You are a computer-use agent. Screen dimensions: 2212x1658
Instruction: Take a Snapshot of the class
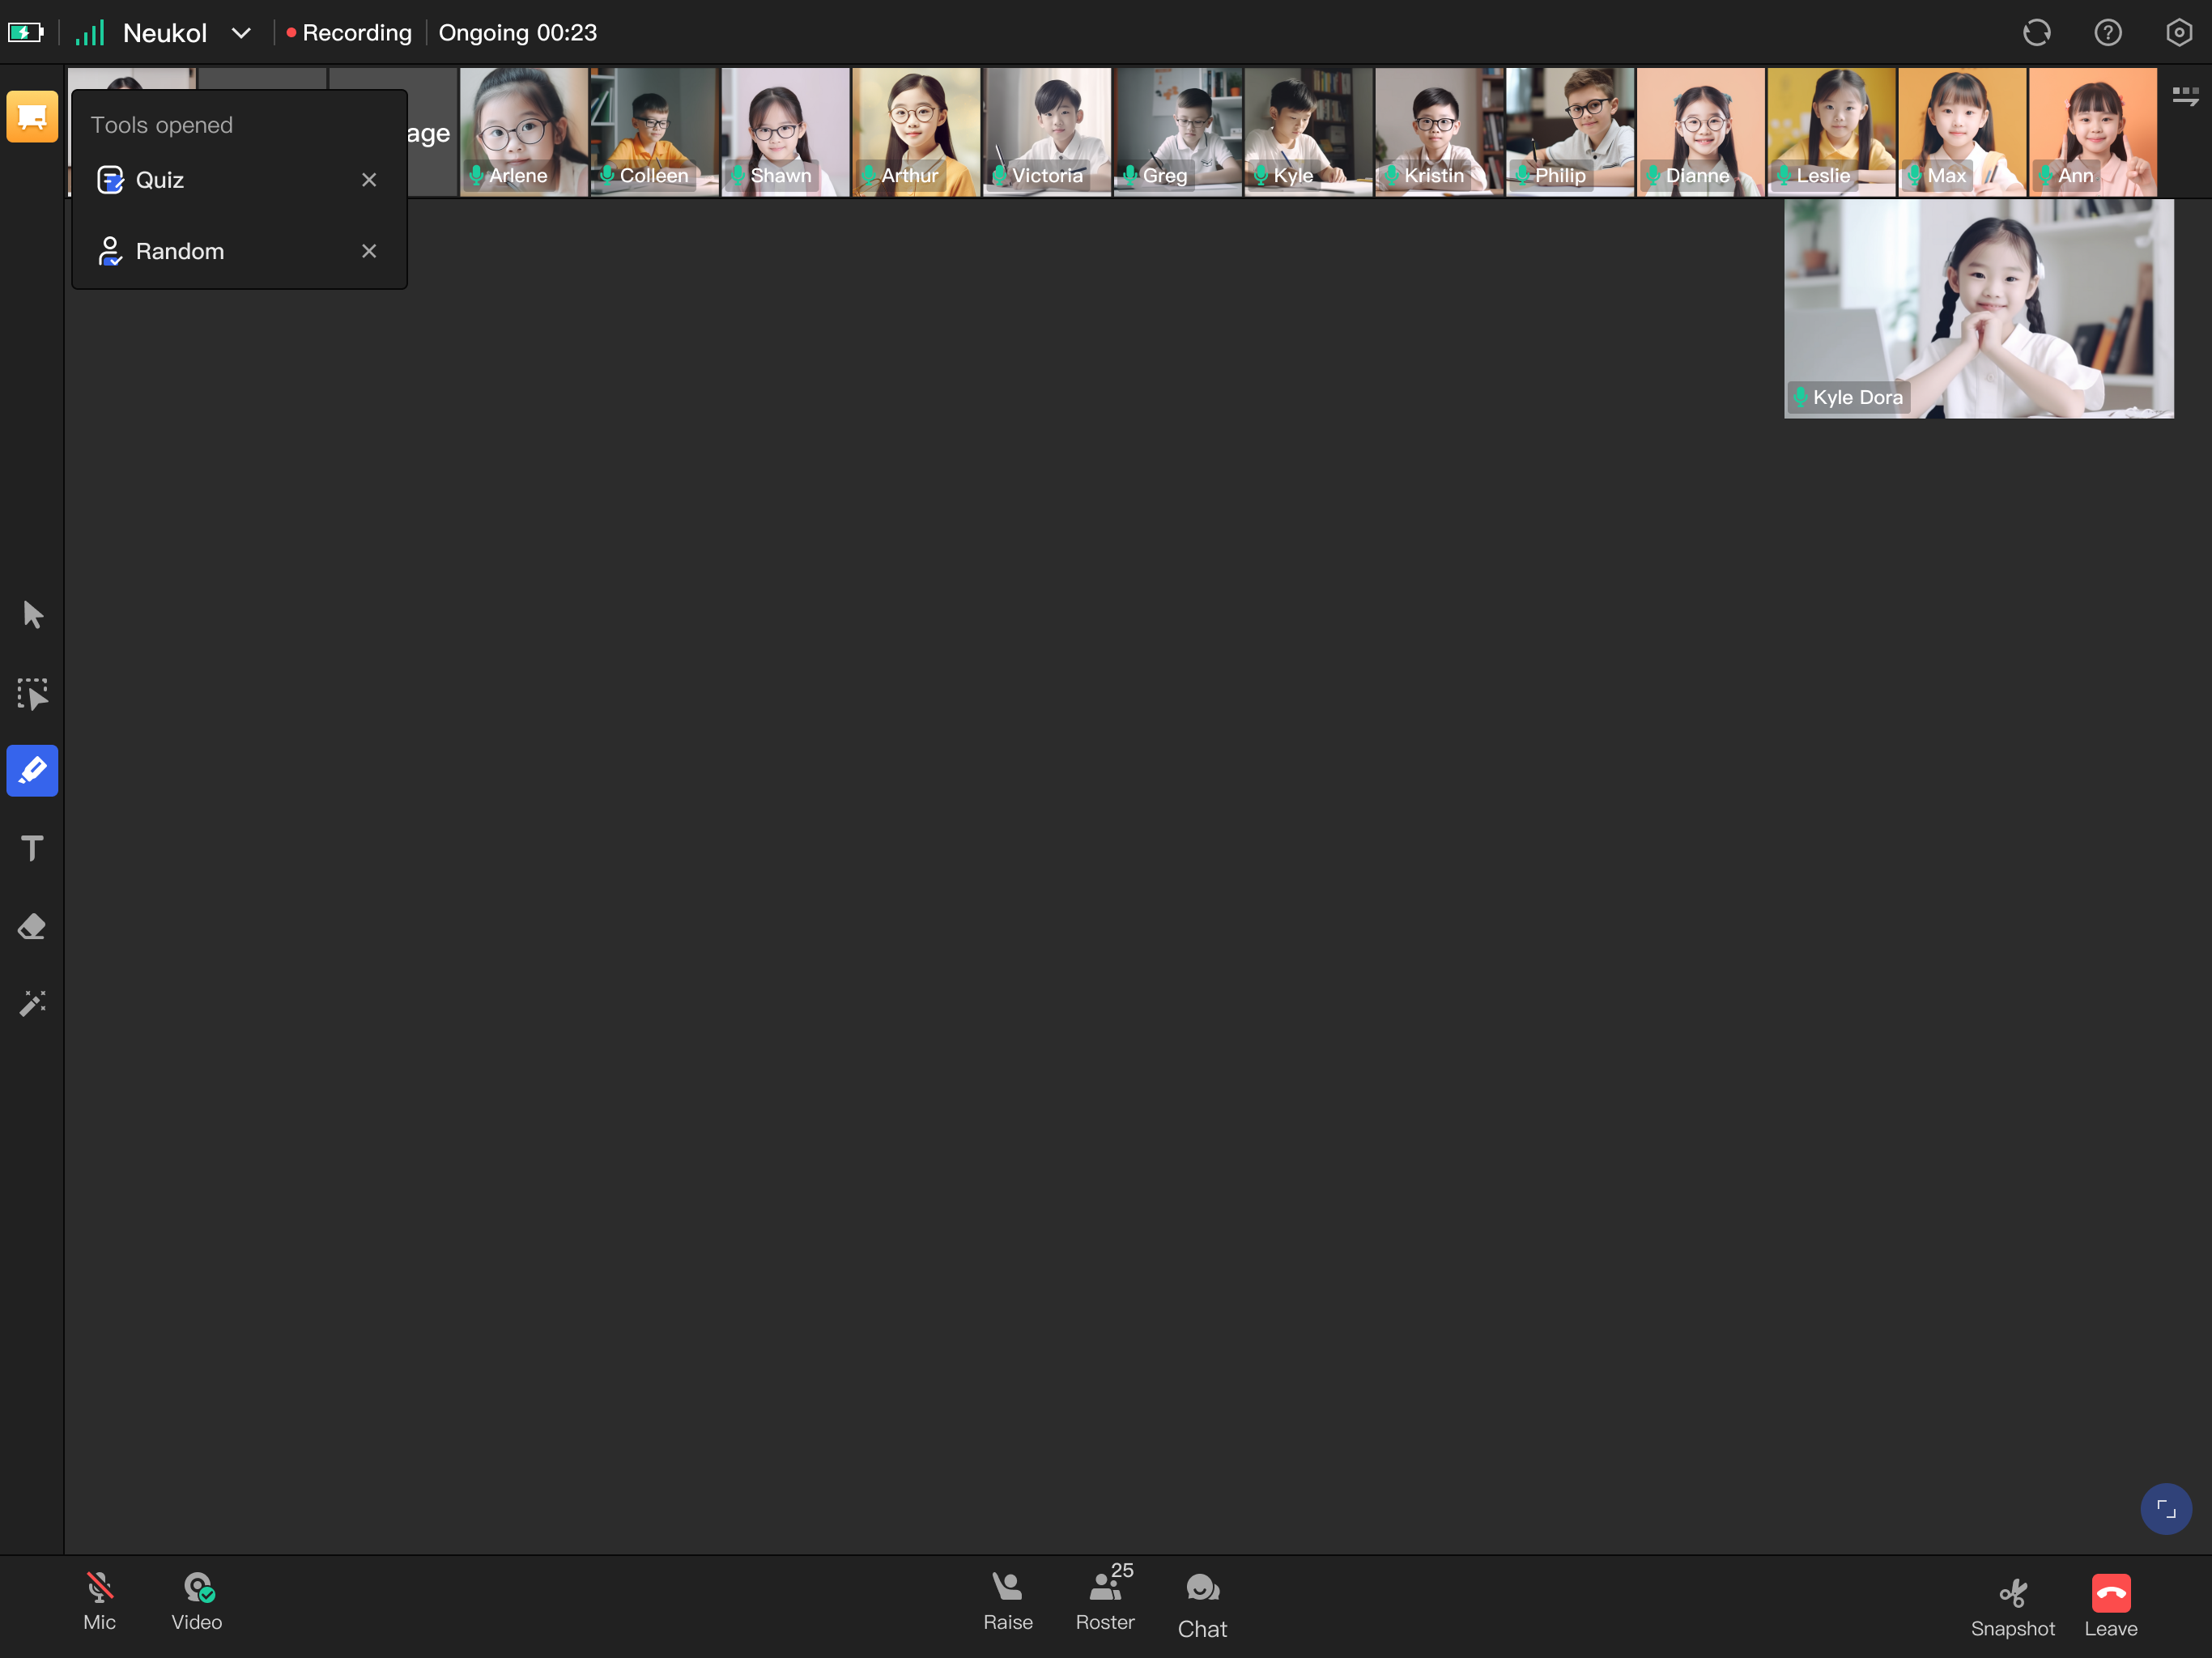2011,1605
